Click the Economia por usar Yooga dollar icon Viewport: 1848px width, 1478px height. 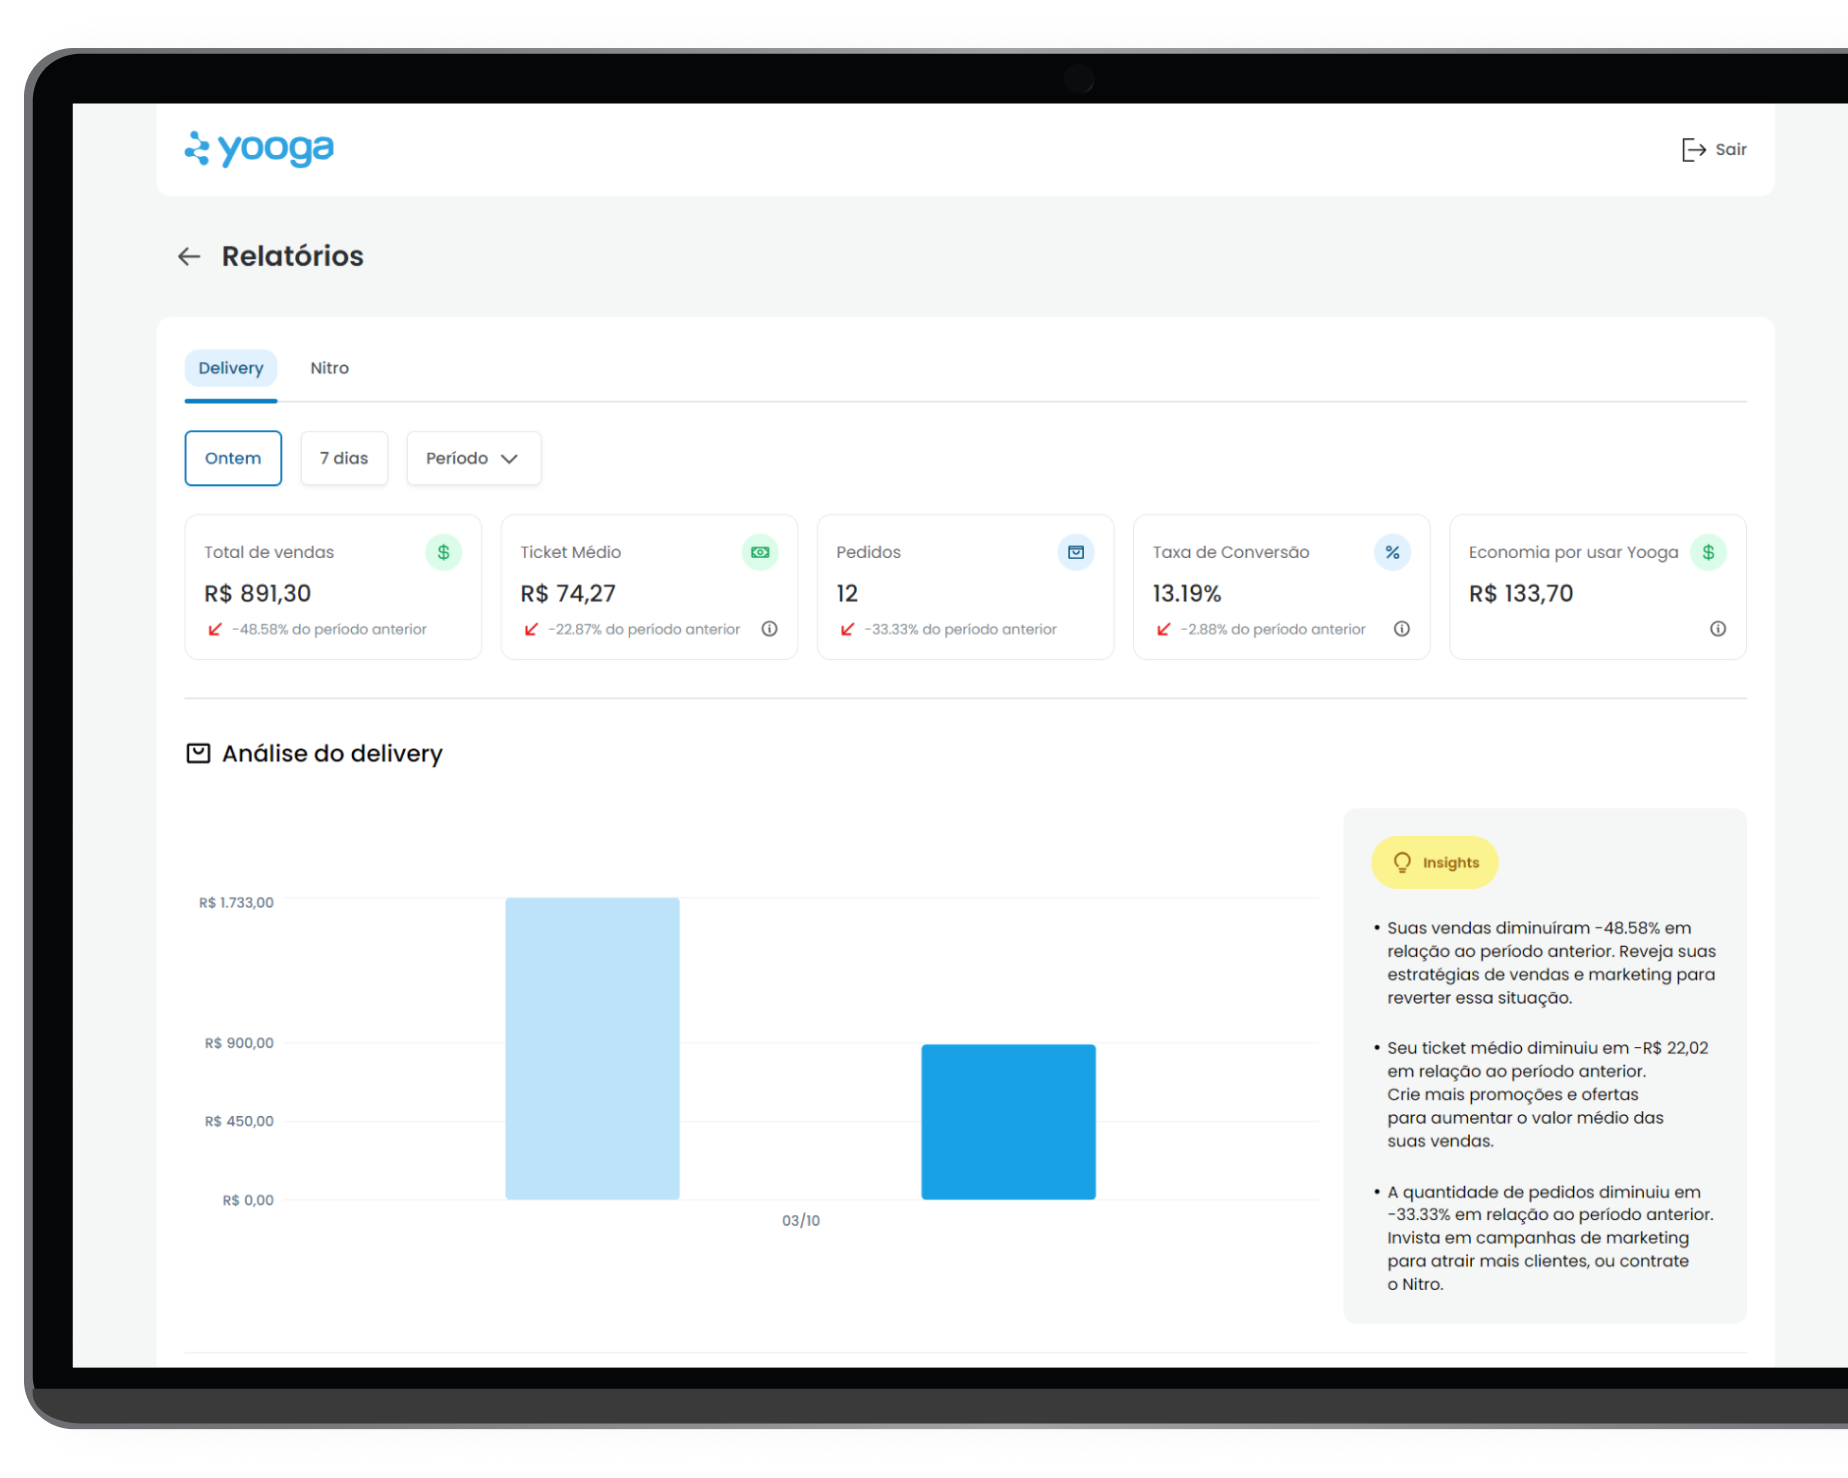click(1708, 553)
